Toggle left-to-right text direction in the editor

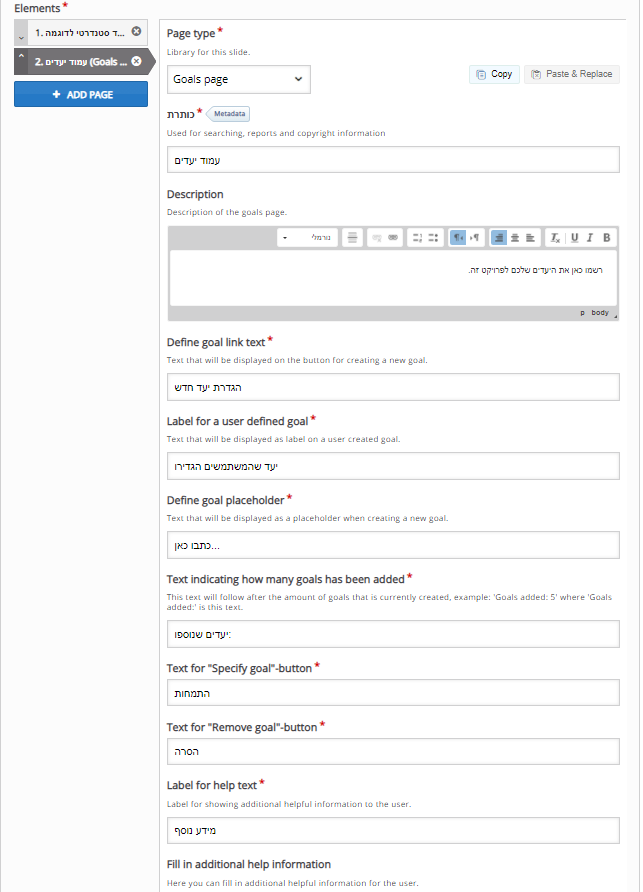(x=473, y=237)
